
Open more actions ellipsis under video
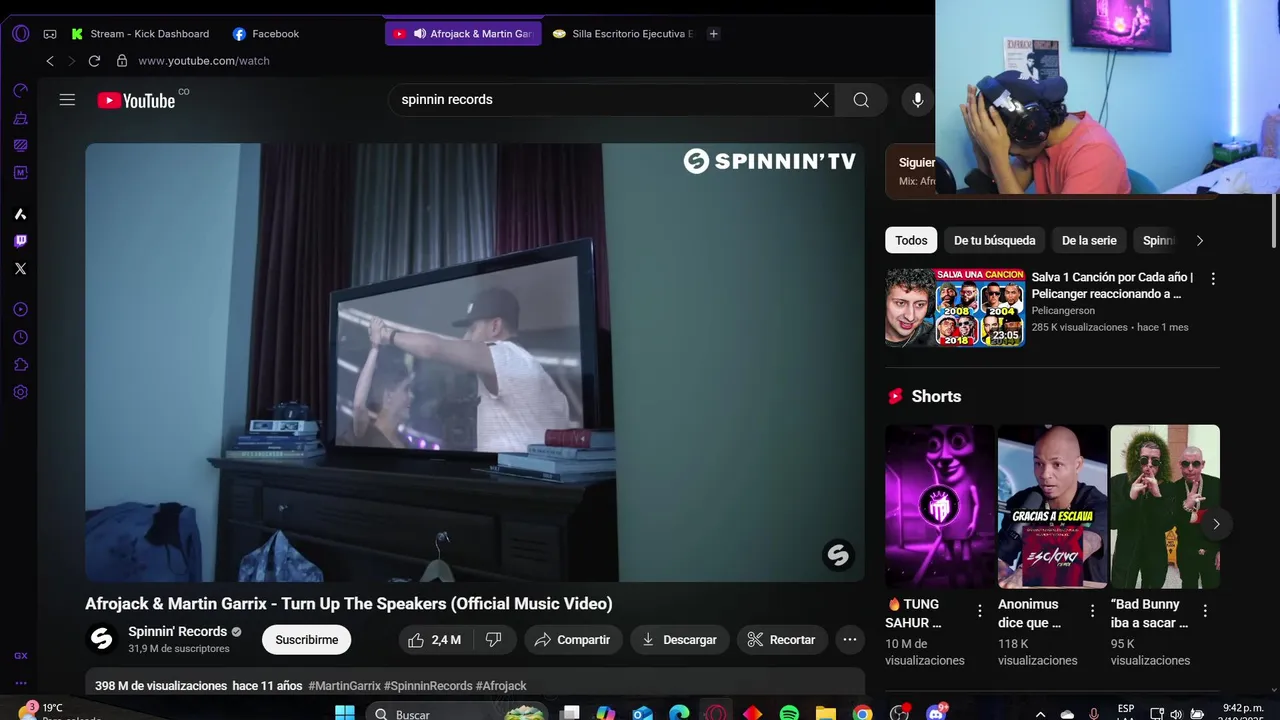850,640
